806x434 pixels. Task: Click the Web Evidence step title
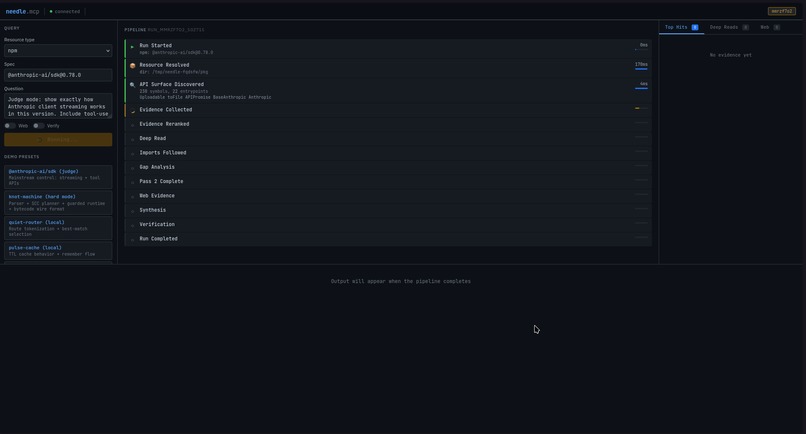coord(157,196)
